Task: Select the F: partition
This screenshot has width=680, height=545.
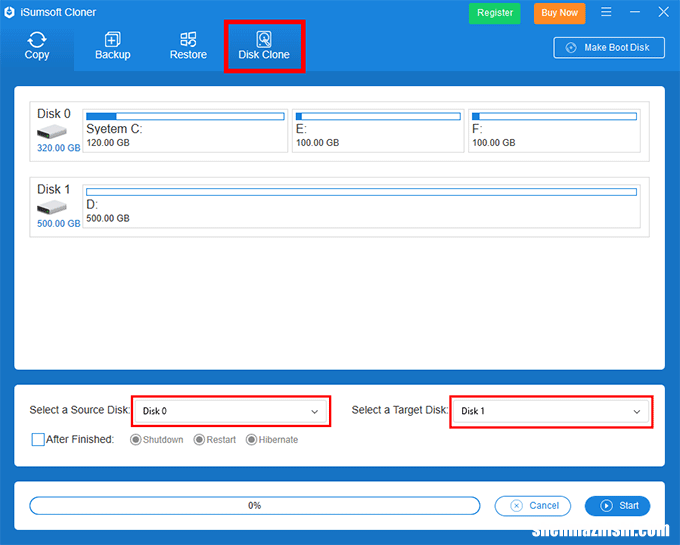Action: pyautogui.click(x=554, y=131)
